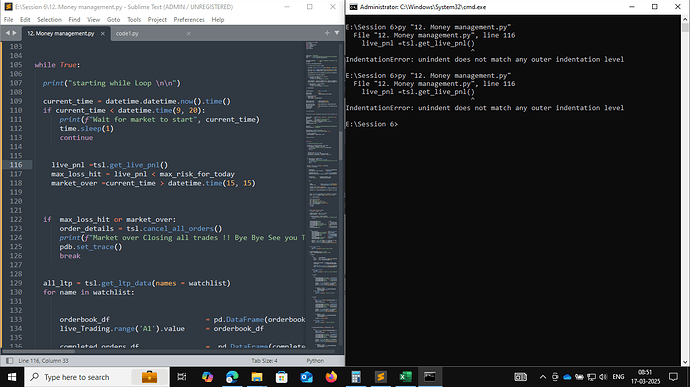Open the Preferences menu
The width and height of the screenshot is (690, 387).
189,20
